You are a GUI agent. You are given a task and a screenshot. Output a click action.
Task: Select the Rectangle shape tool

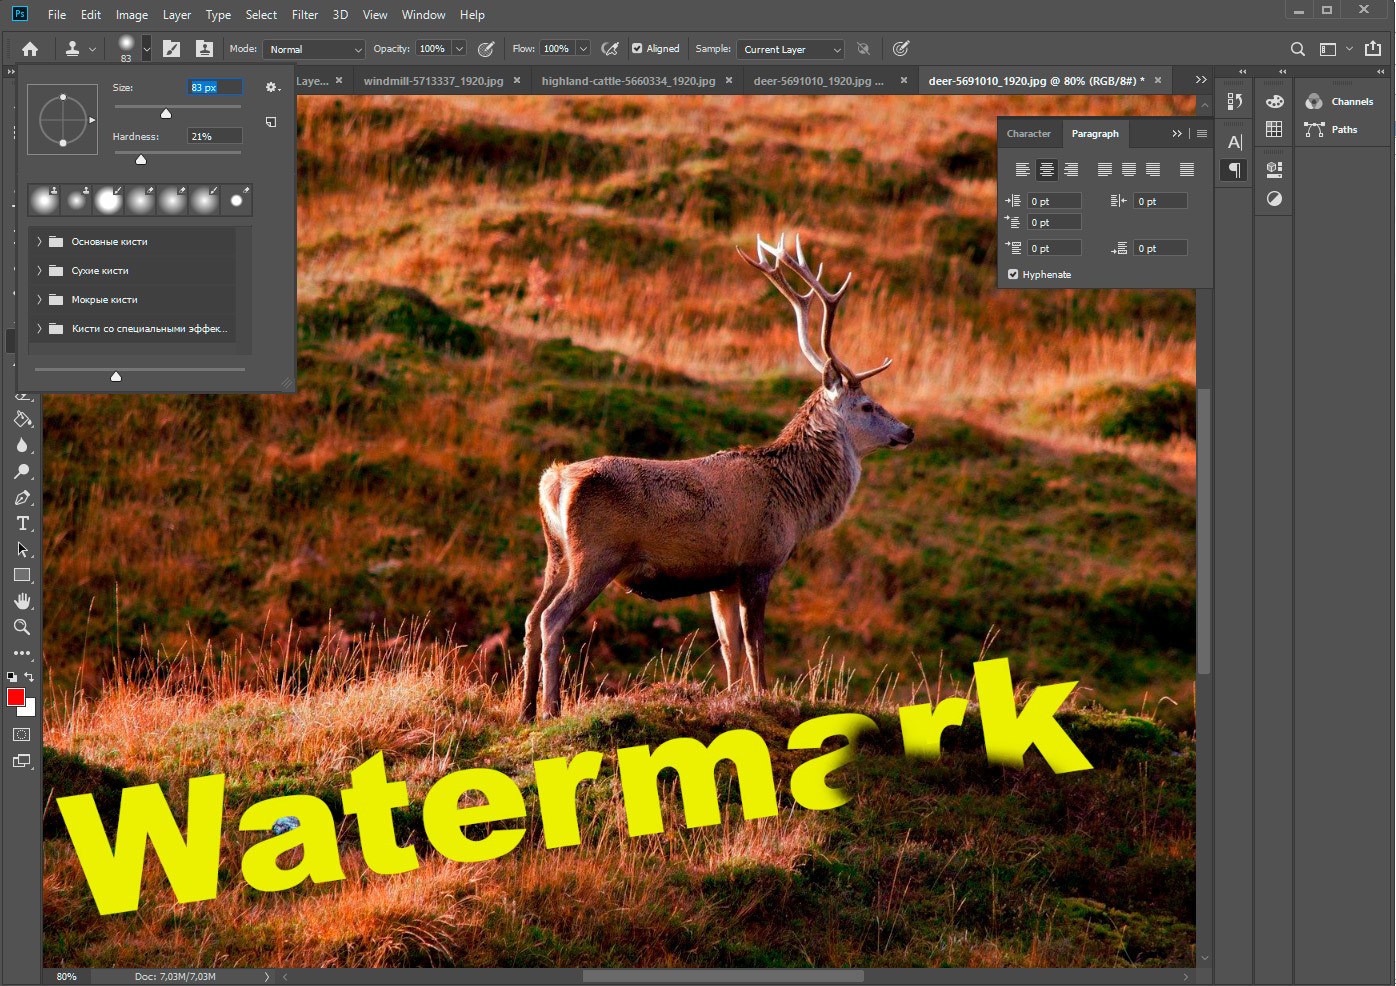tap(22, 576)
